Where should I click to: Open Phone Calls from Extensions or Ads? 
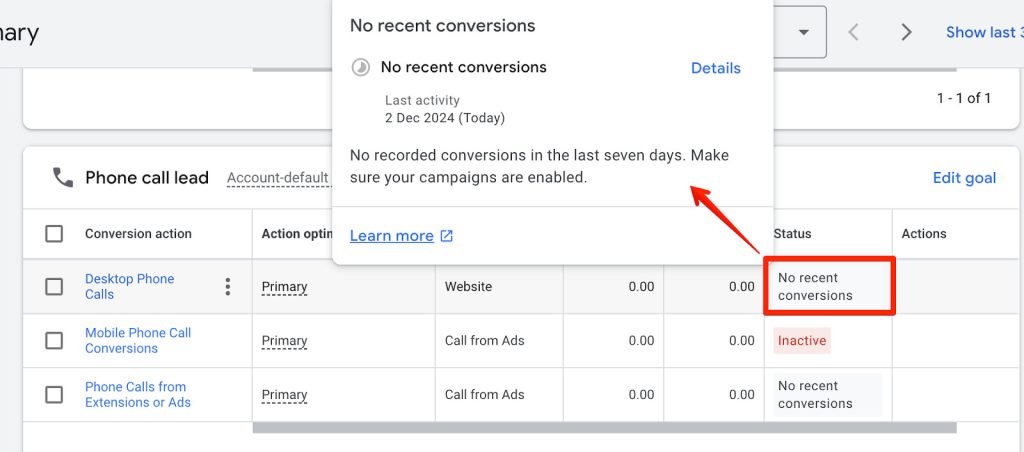(138, 395)
